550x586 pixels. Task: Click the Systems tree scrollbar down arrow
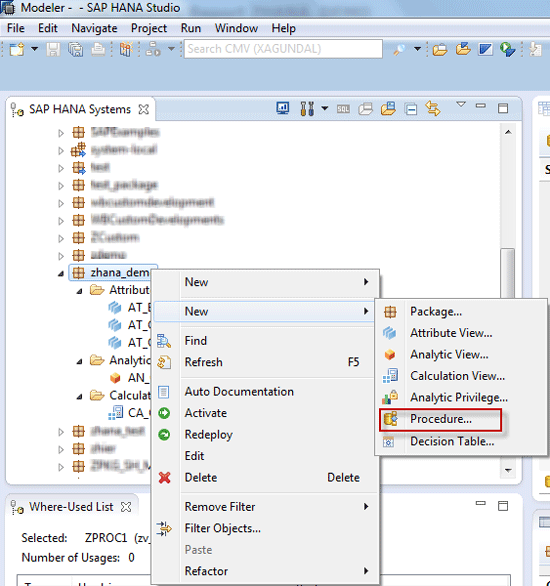click(x=508, y=471)
